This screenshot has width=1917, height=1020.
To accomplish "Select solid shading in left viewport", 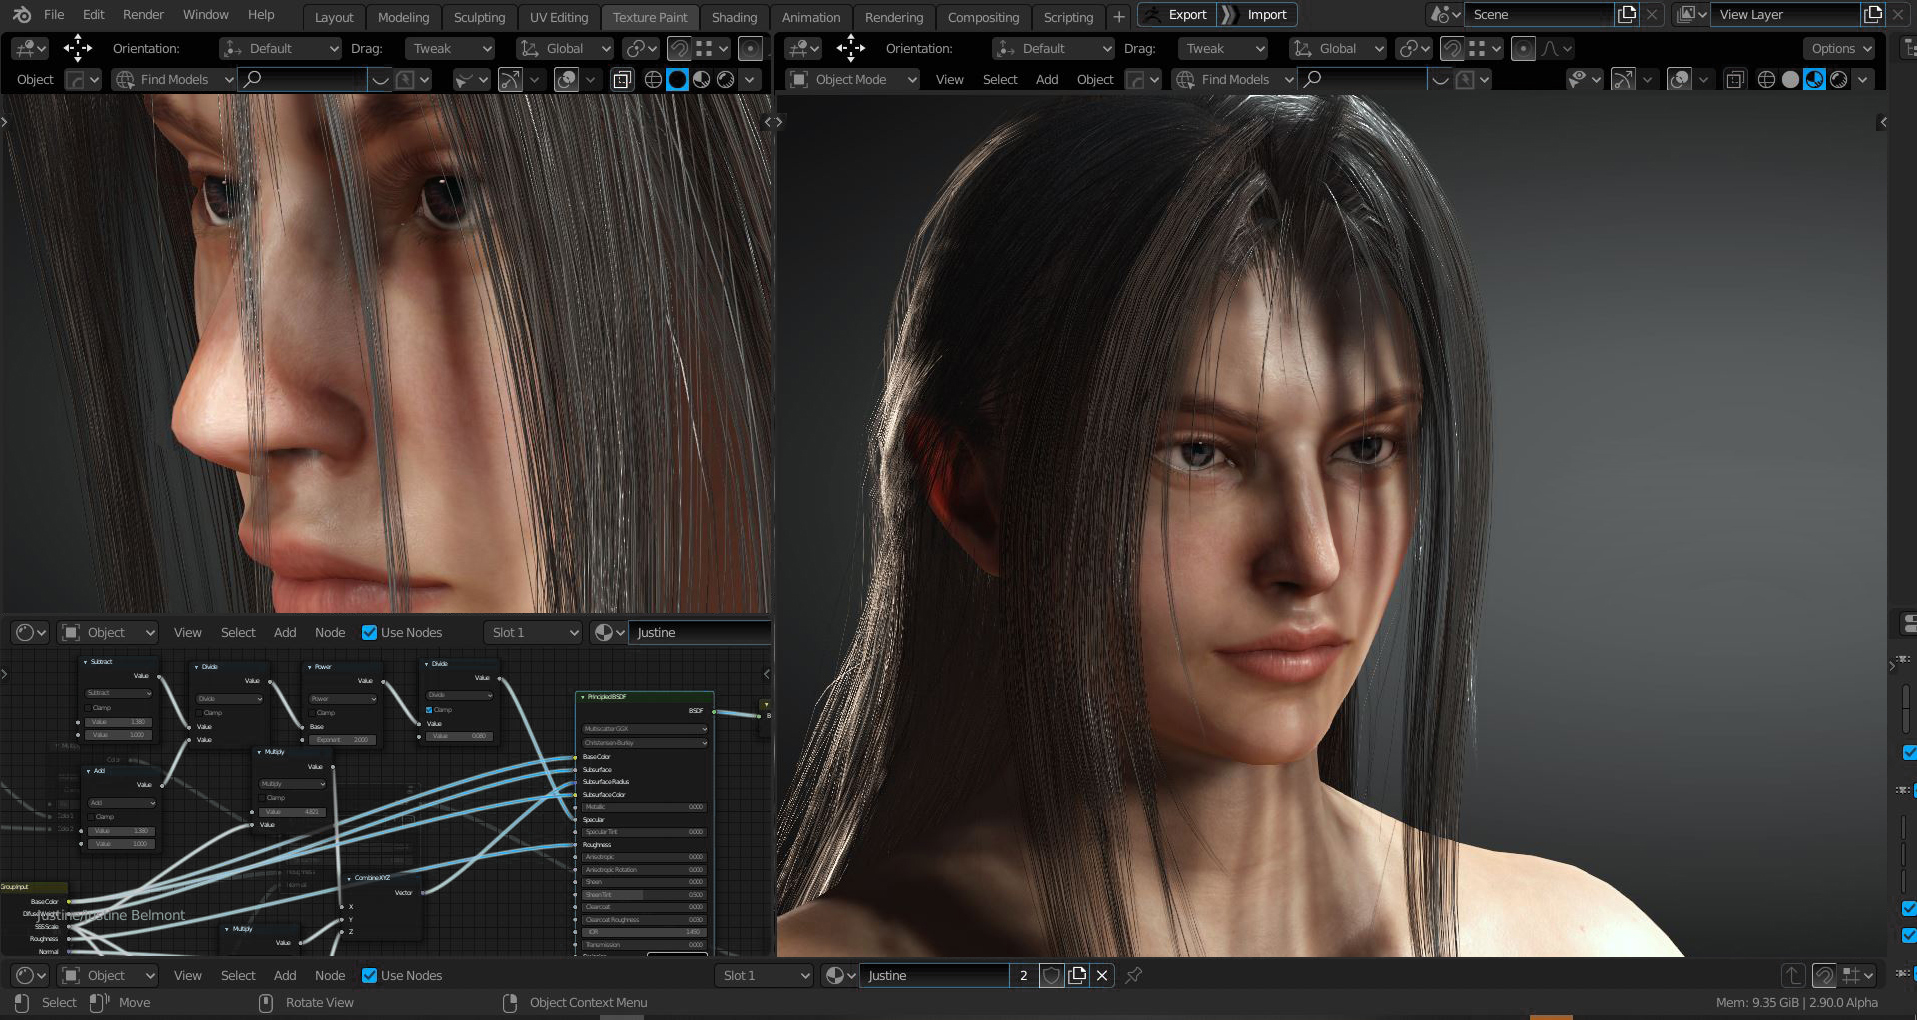I will point(677,79).
